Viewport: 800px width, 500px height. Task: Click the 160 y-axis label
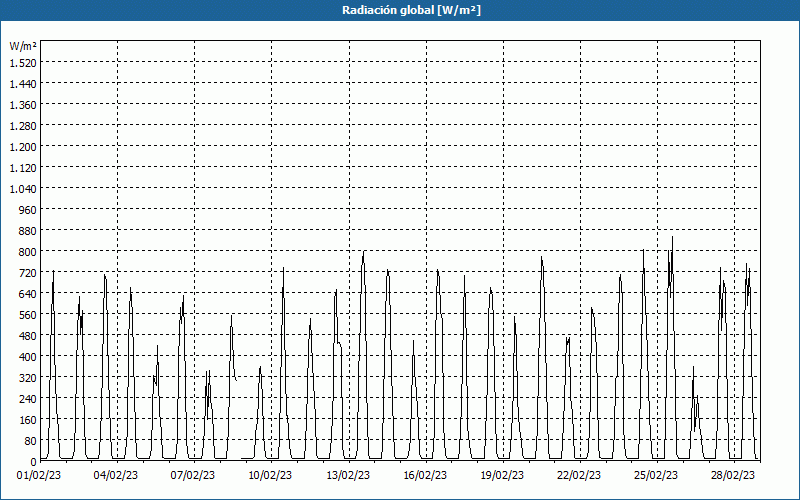[28, 419]
